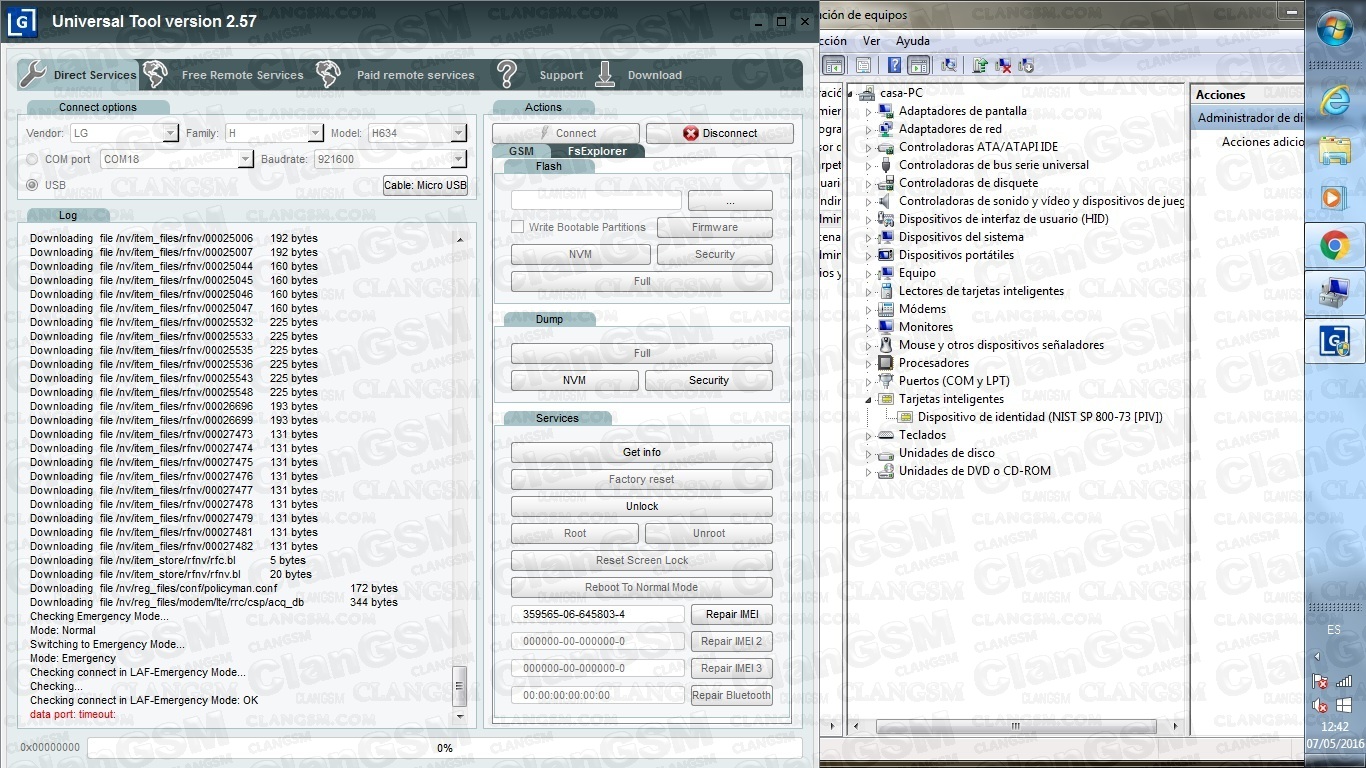Open the Vendor dropdown showing LG

[x=124, y=133]
